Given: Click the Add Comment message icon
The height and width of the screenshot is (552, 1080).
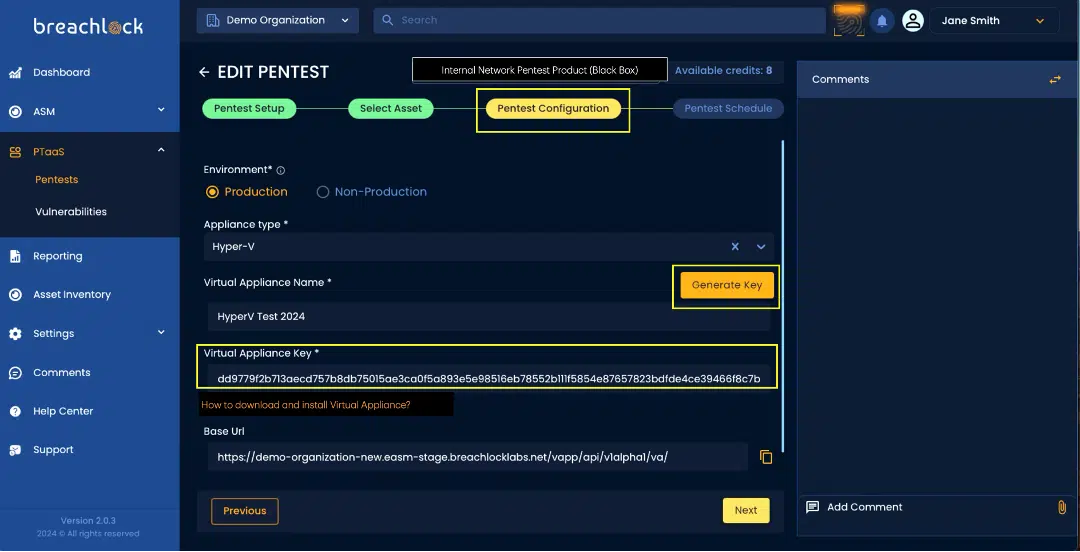Looking at the screenshot, I should pos(813,507).
